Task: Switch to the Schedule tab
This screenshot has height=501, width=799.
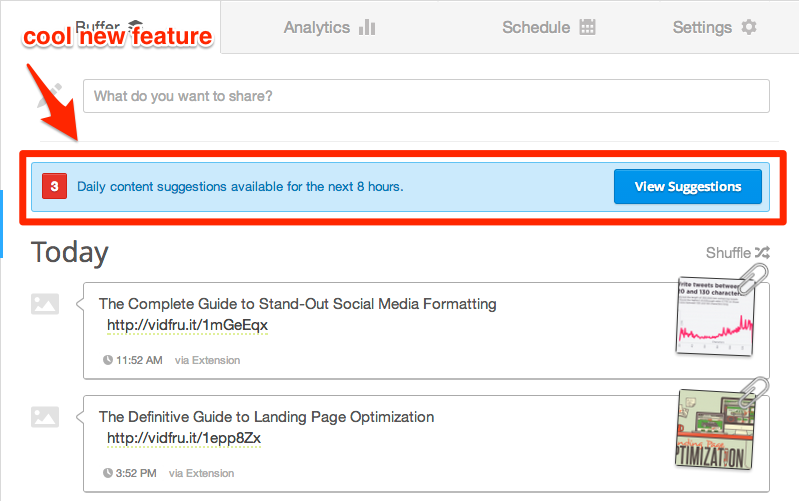Action: coord(548,27)
